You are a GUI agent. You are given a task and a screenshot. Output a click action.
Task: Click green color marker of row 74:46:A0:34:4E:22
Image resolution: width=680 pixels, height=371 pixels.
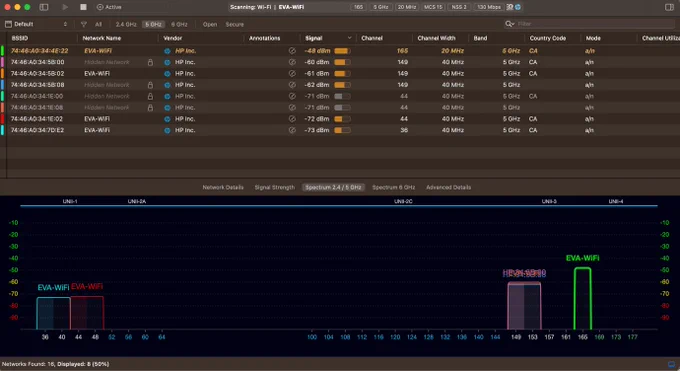[2, 51]
